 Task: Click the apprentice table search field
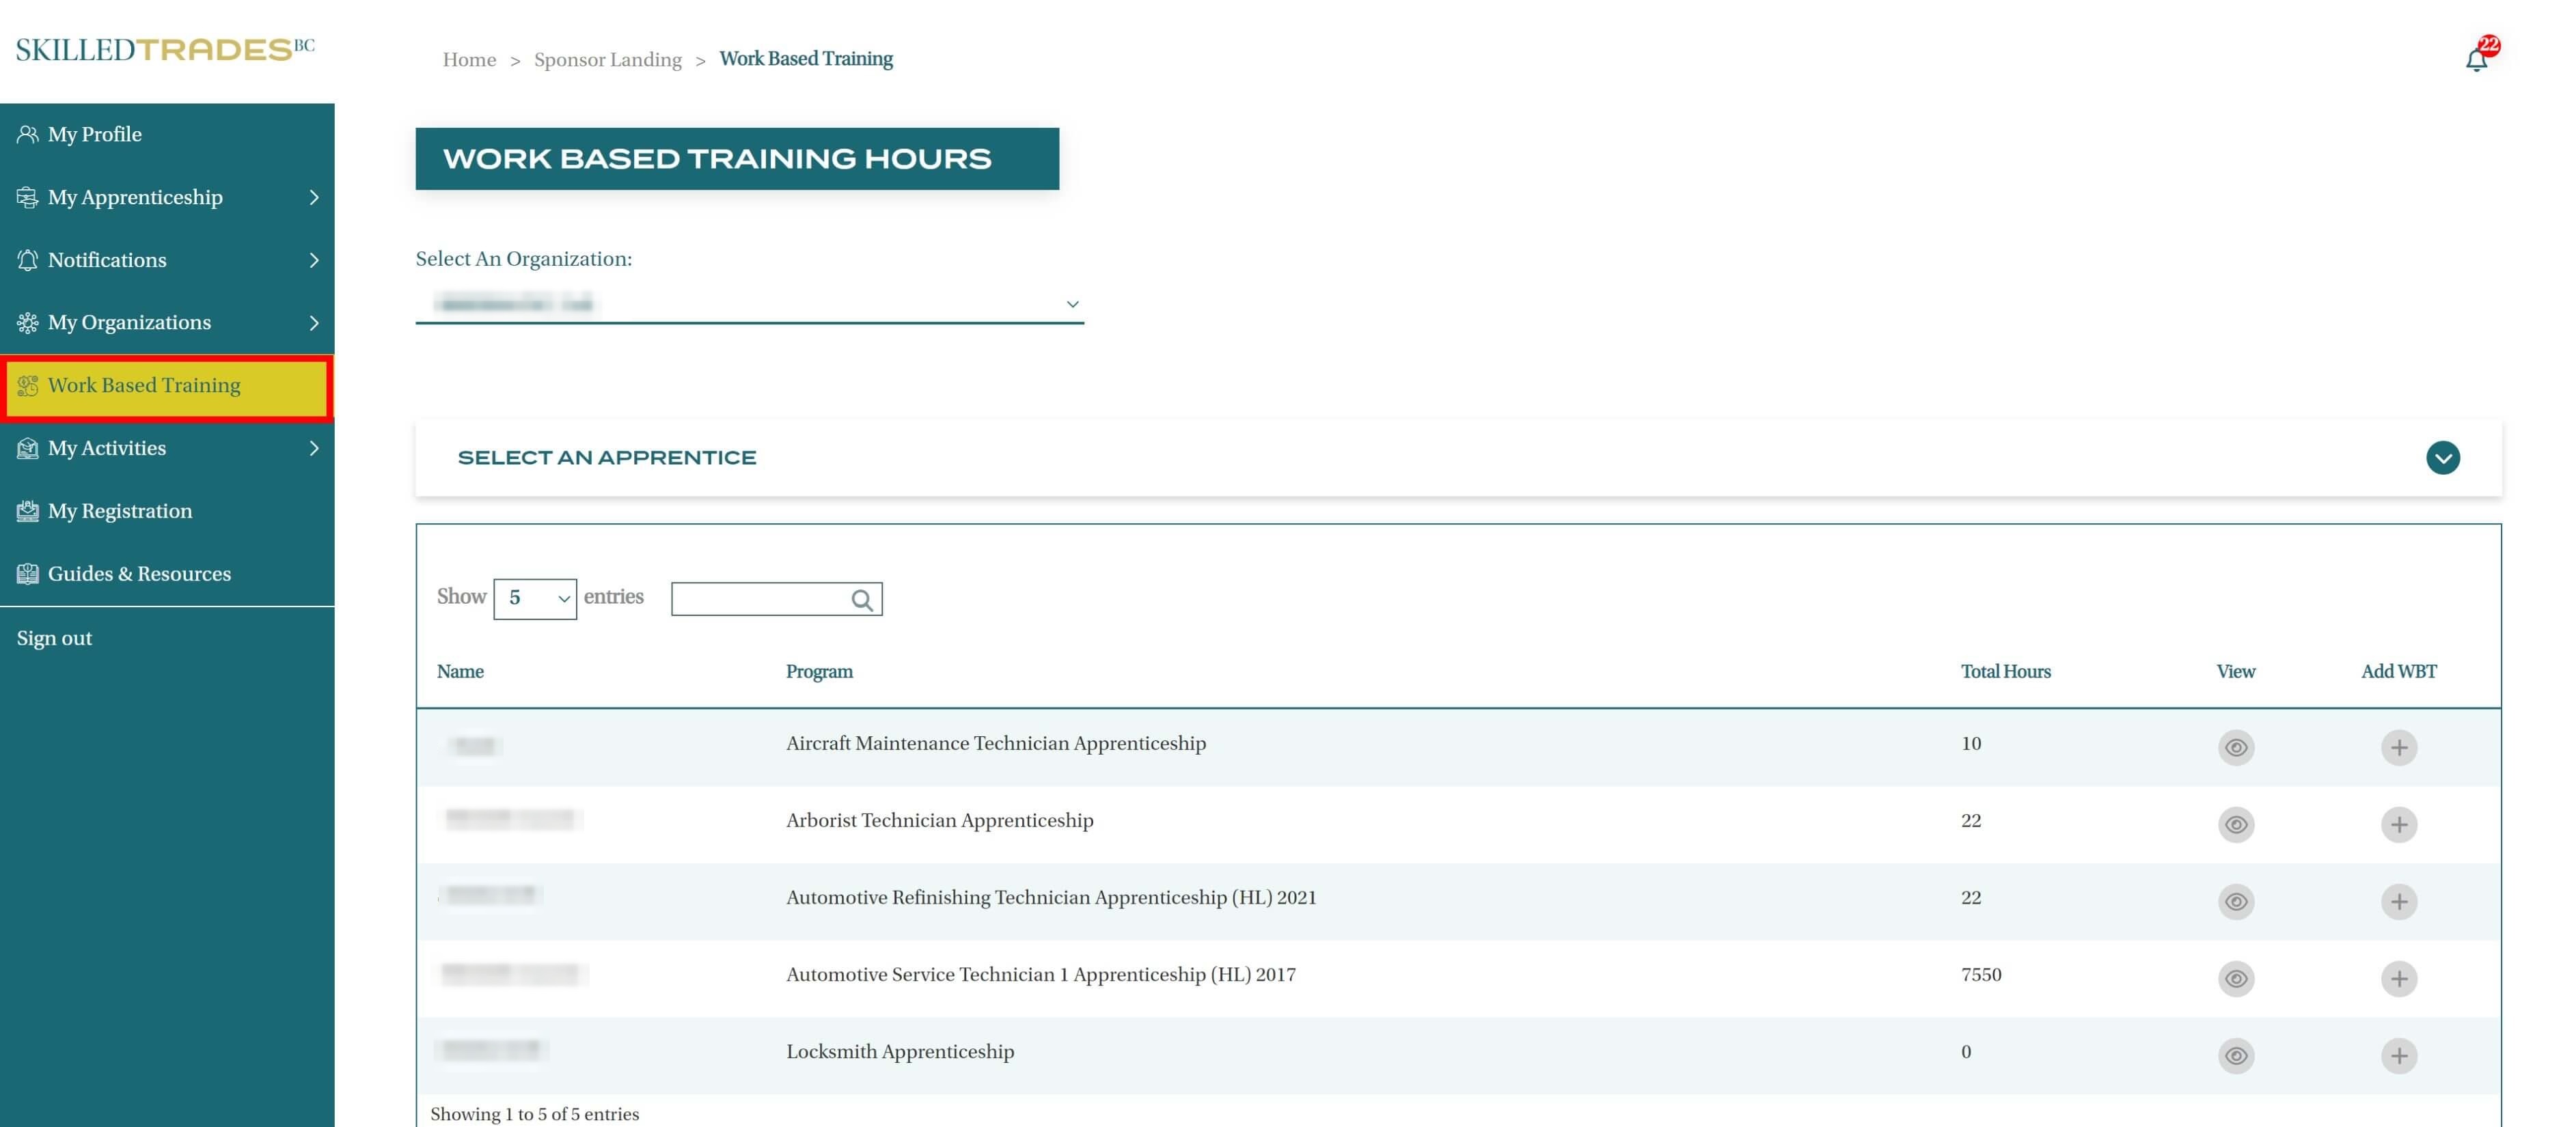click(x=759, y=599)
